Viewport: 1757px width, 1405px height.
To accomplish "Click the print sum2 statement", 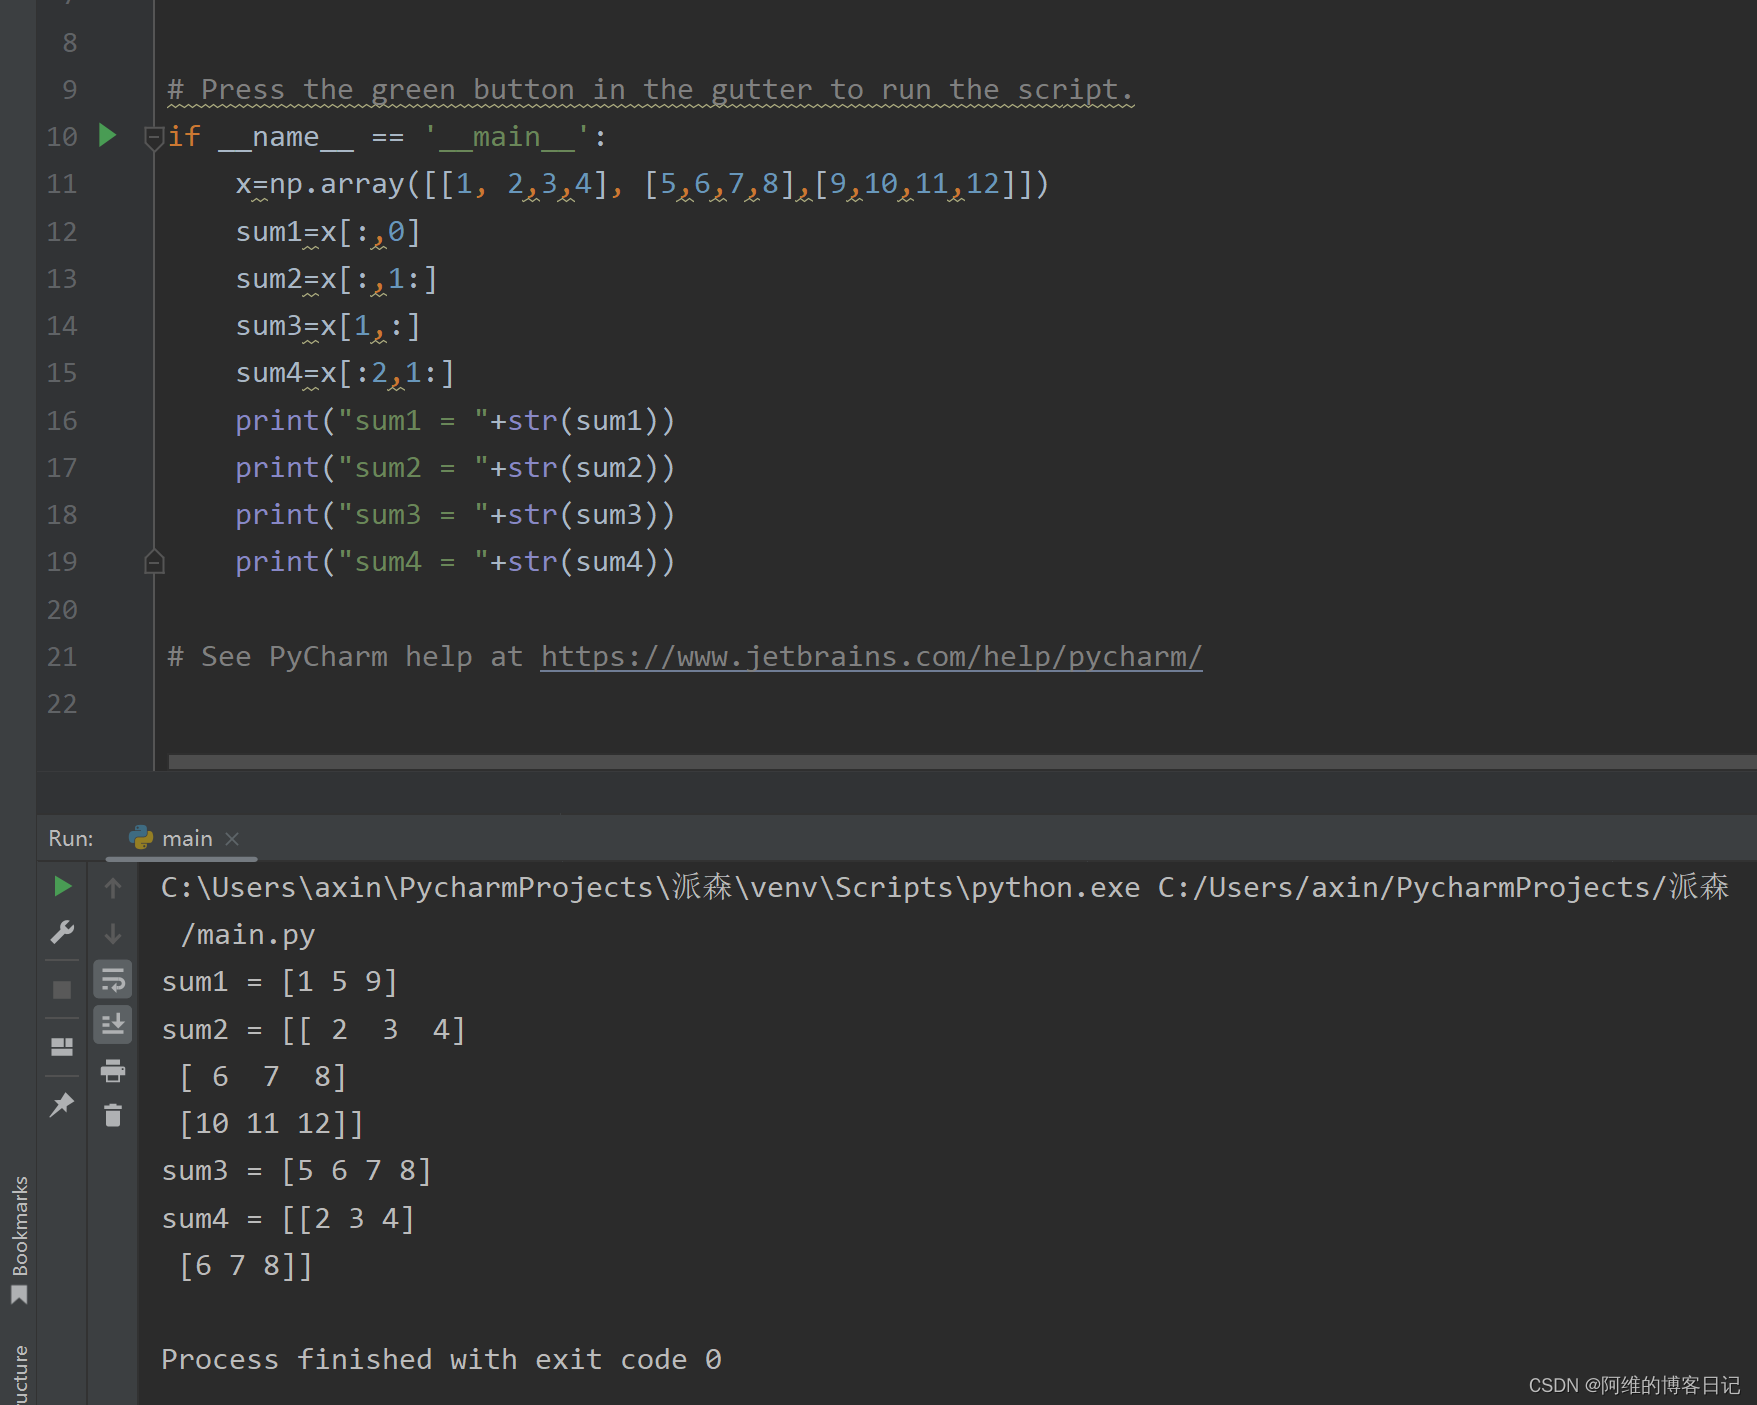I will click(455, 468).
